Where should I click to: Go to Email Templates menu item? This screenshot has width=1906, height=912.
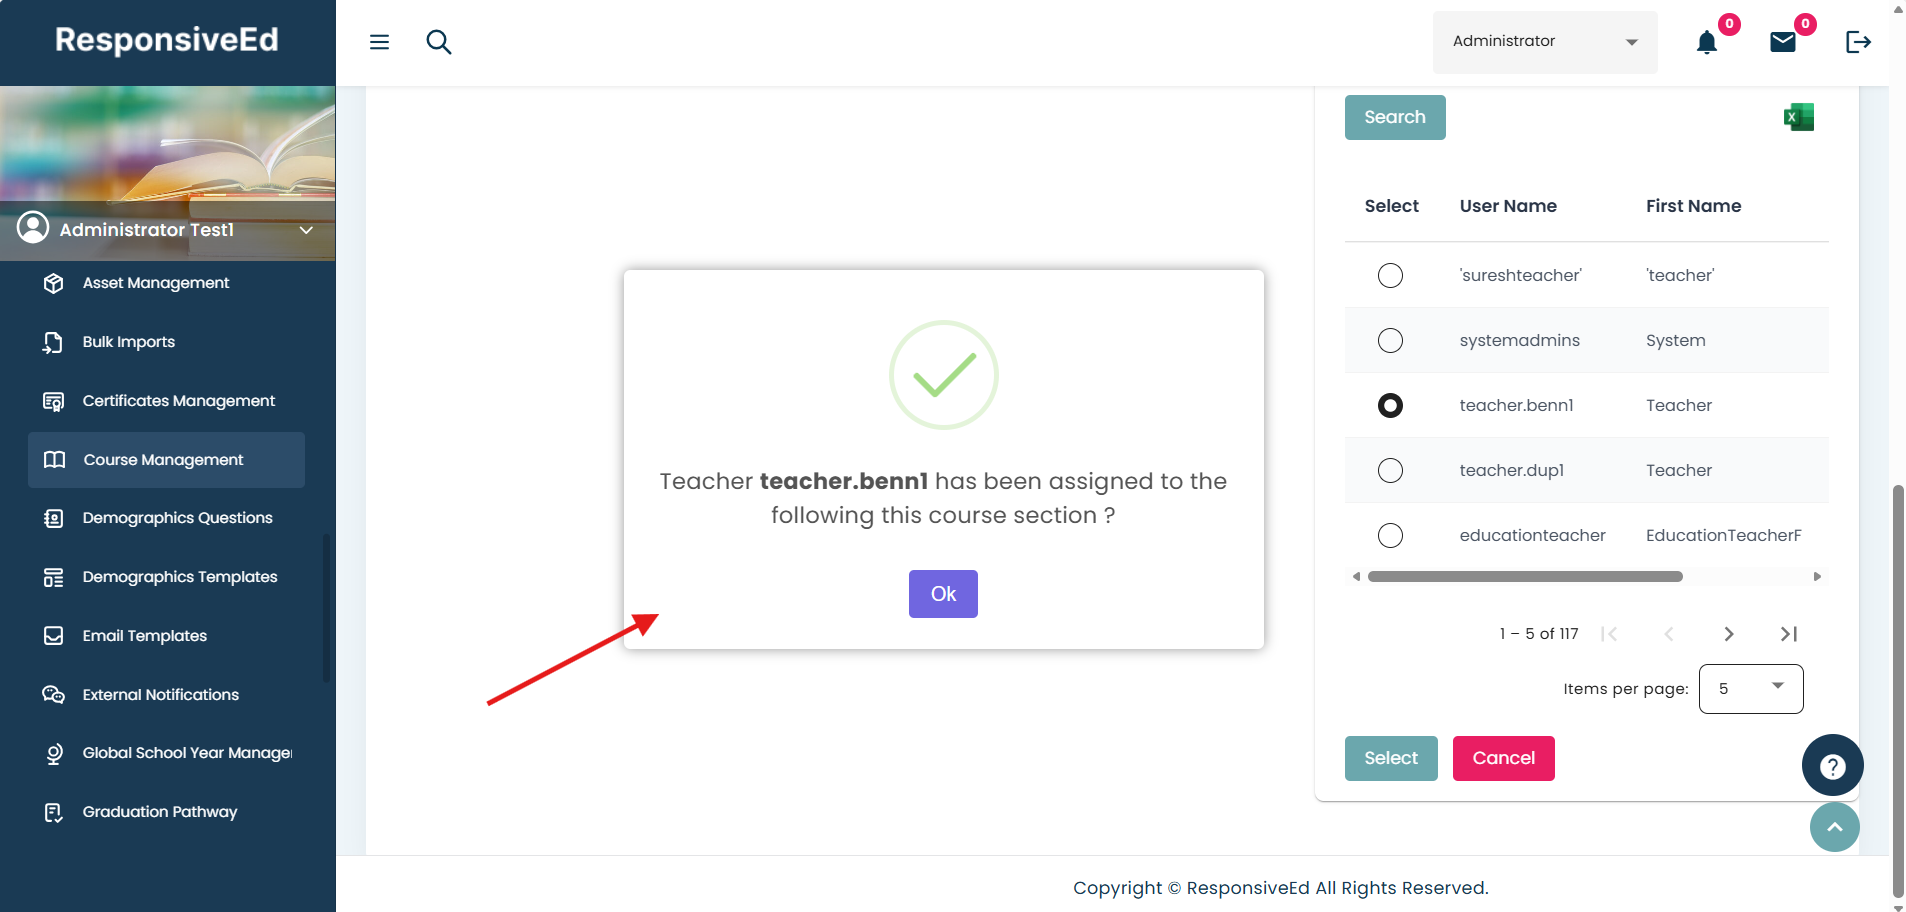click(x=145, y=636)
